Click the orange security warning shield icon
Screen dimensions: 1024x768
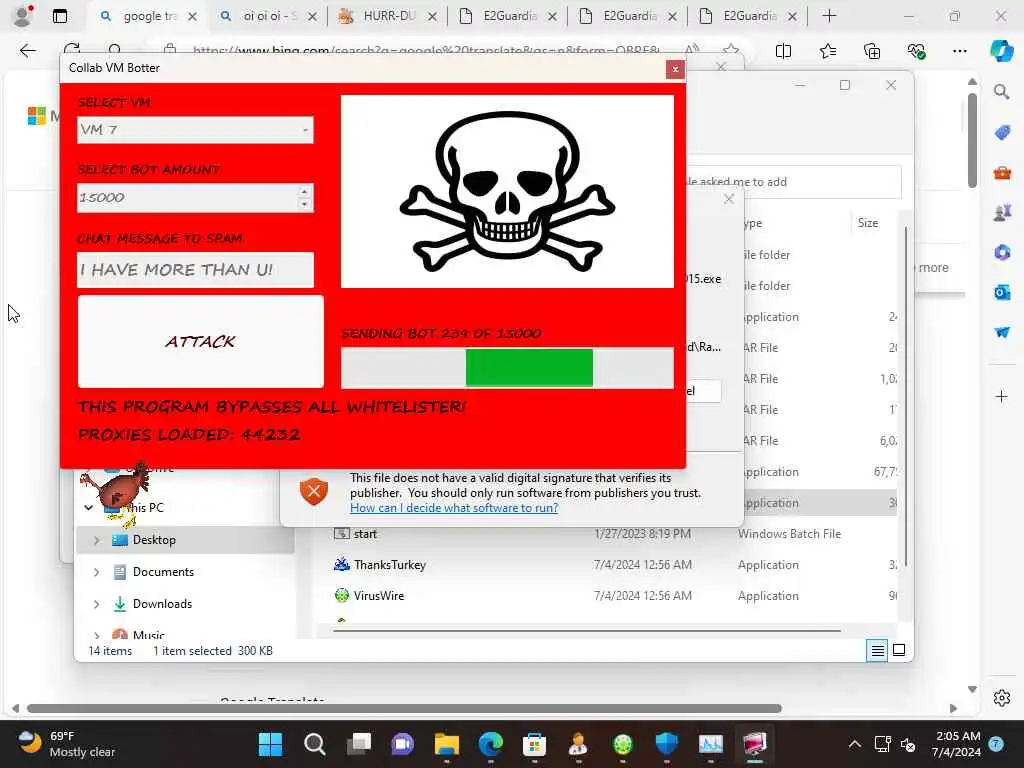313,492
